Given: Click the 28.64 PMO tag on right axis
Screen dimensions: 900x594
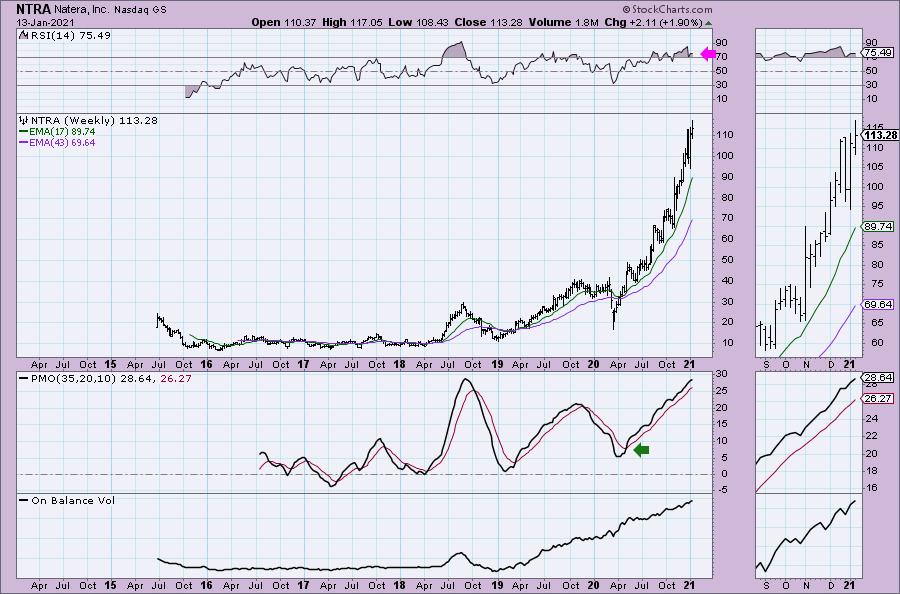Looking at the screenshot, I should pyautogui.click(x=878, y=378).
